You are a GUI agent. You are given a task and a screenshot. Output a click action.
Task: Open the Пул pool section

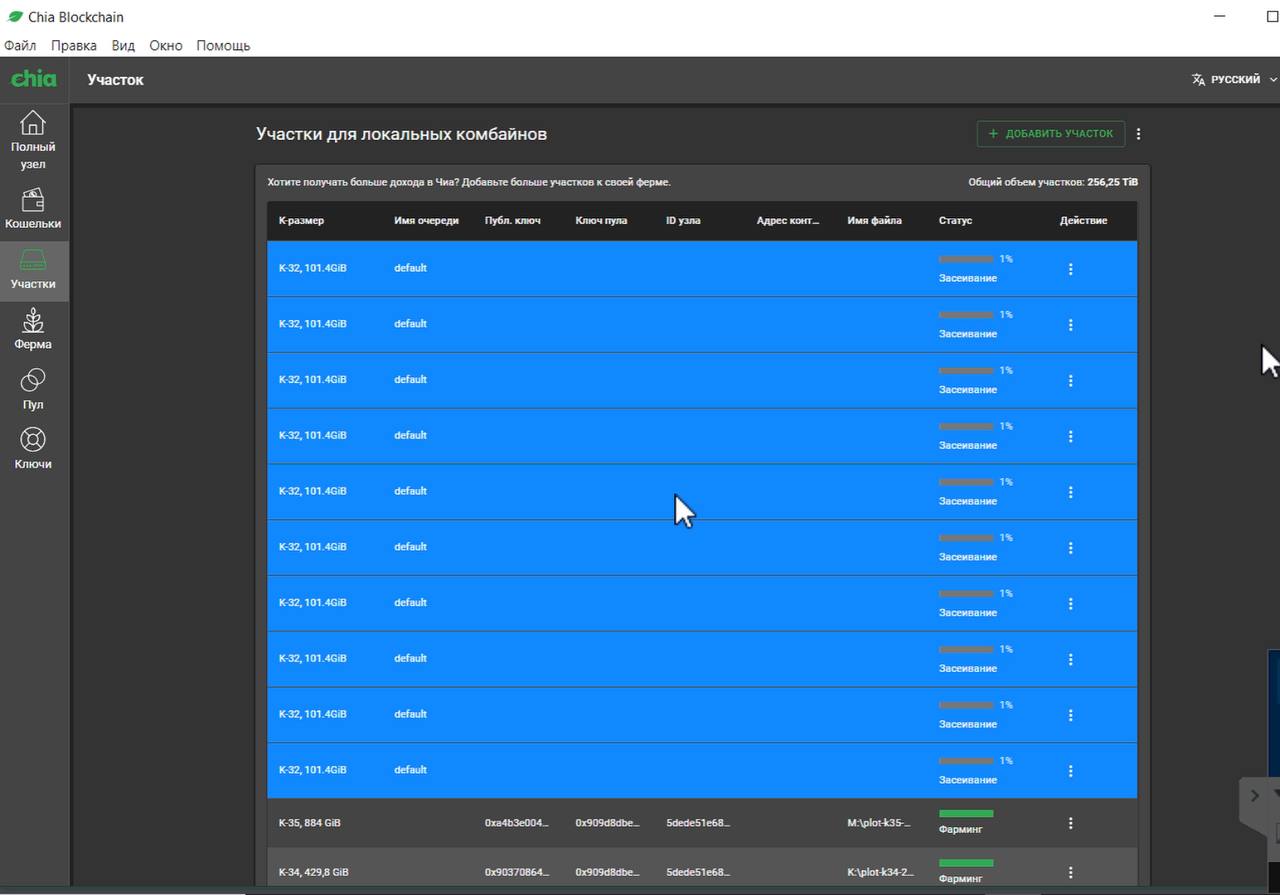pos(34,390)
